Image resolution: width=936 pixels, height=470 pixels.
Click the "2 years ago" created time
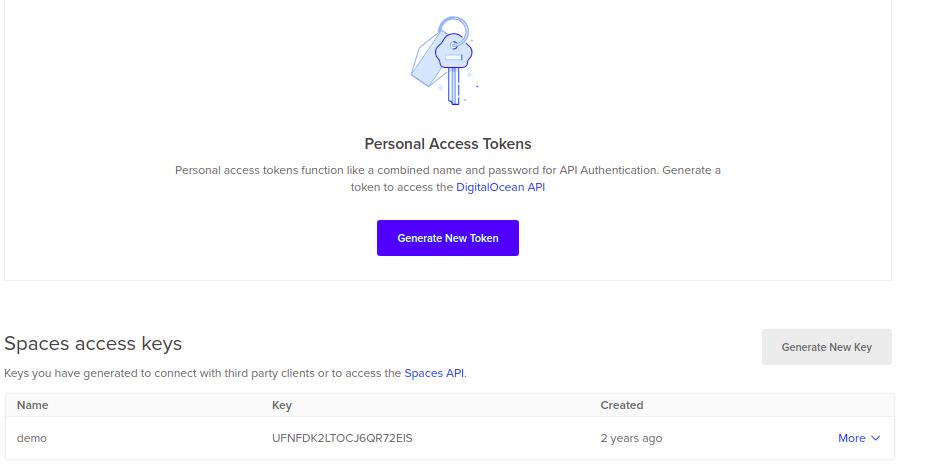(631, 438)
